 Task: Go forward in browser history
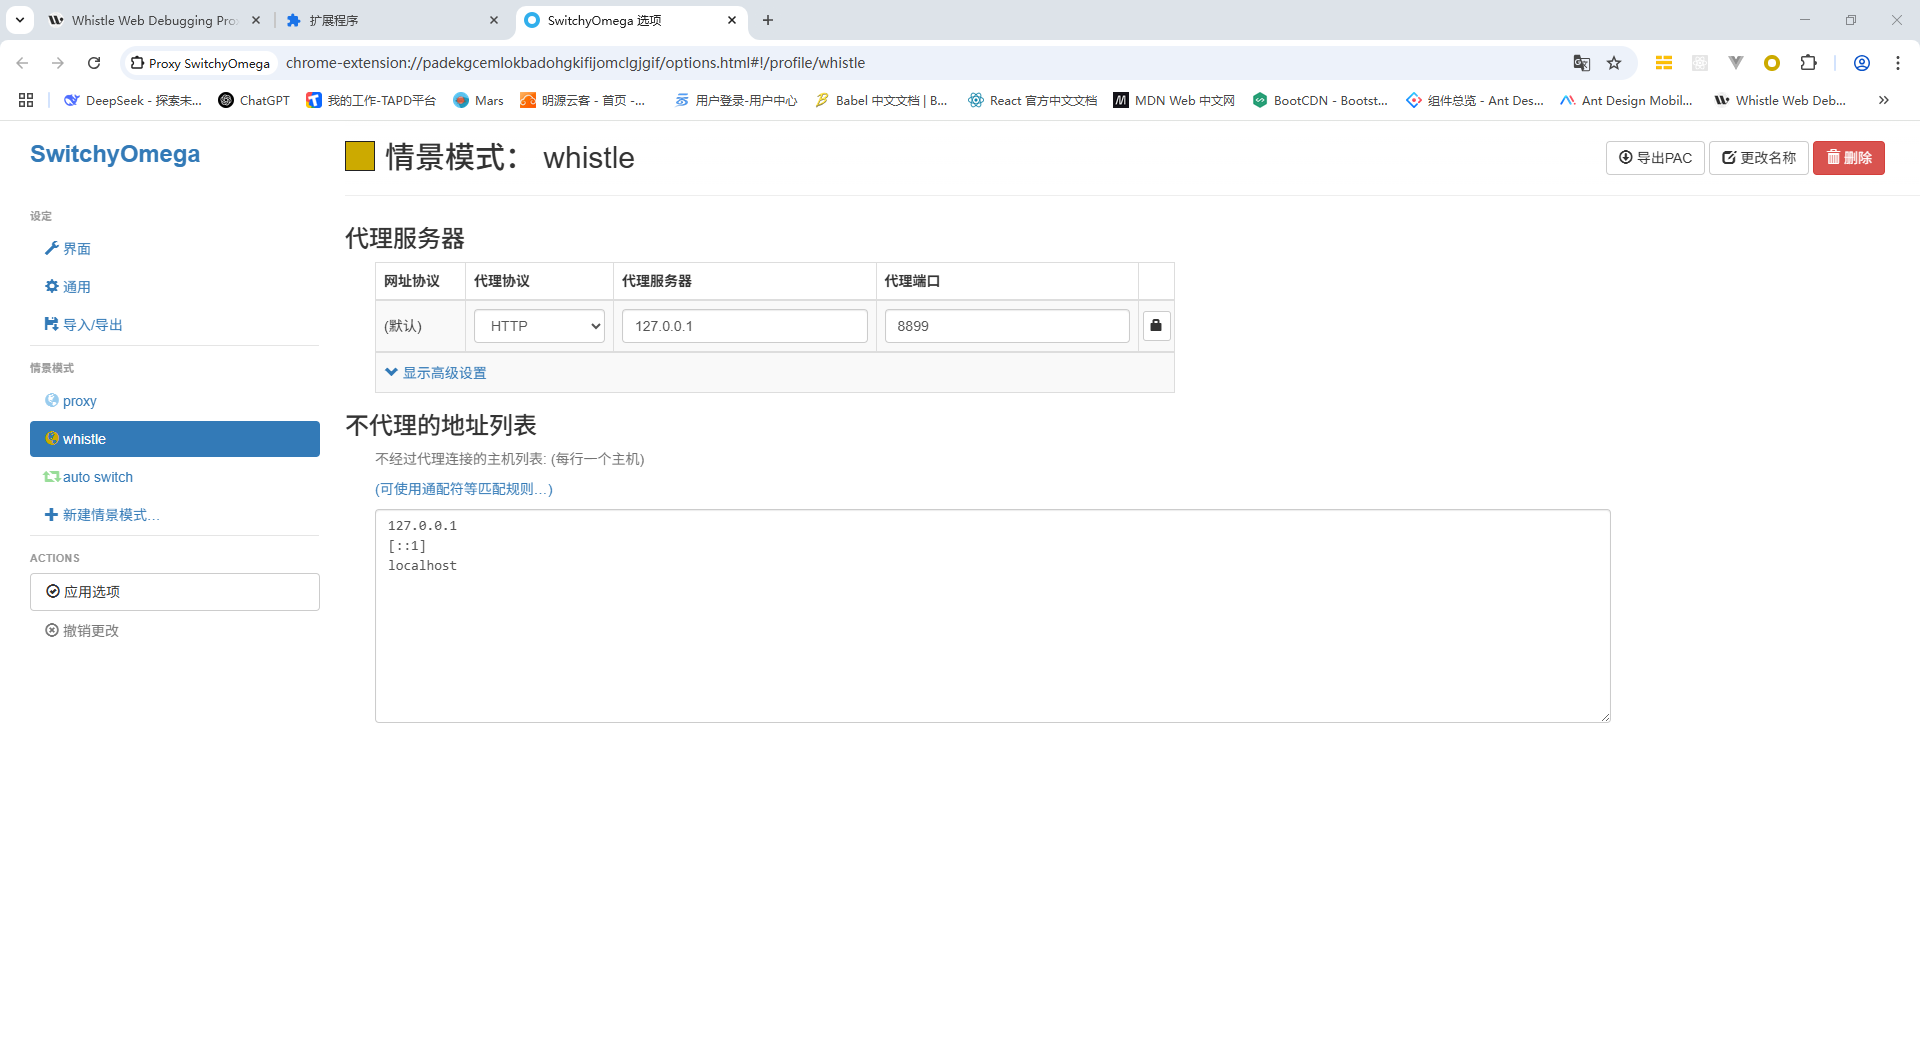pos(58,63)
